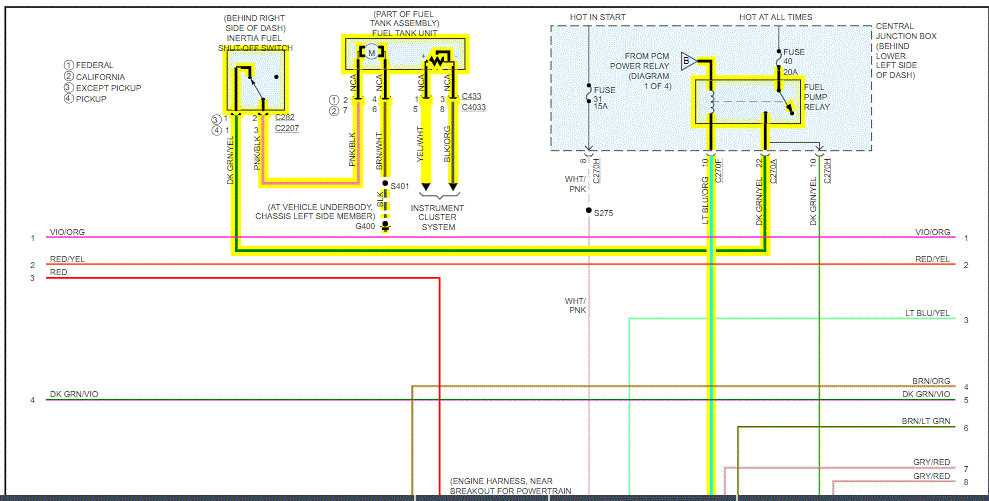Click 'DK GRN/YEL' label below inertia switch

[x=230, y=160]
